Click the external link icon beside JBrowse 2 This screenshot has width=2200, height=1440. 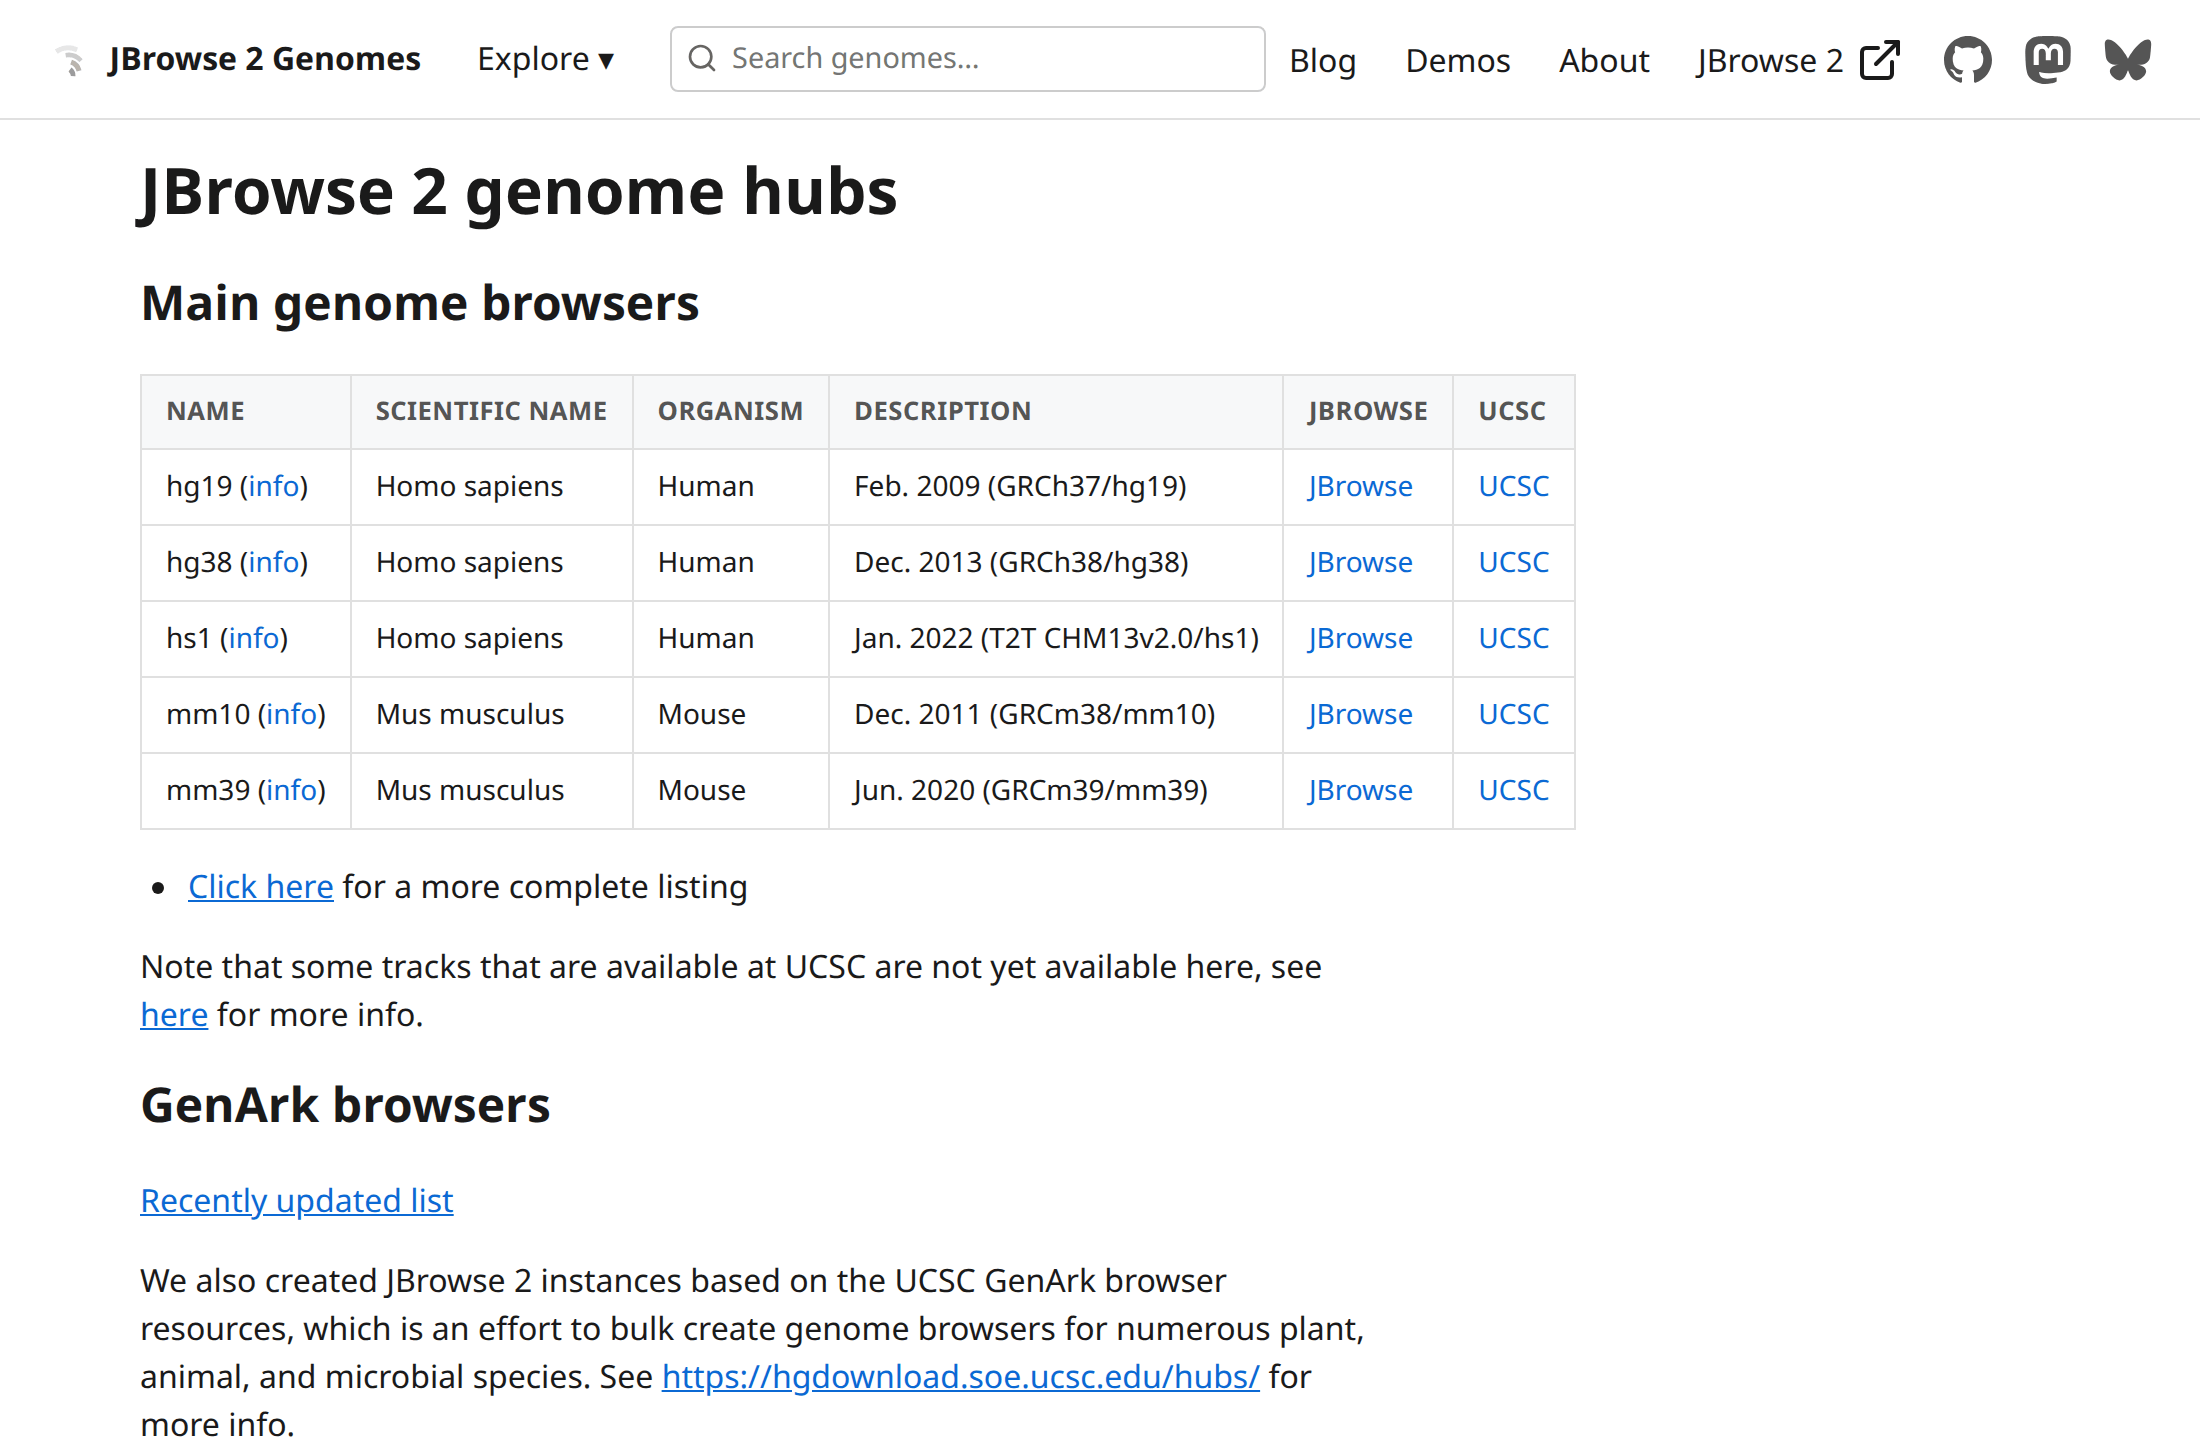[x=1880, y=60]
